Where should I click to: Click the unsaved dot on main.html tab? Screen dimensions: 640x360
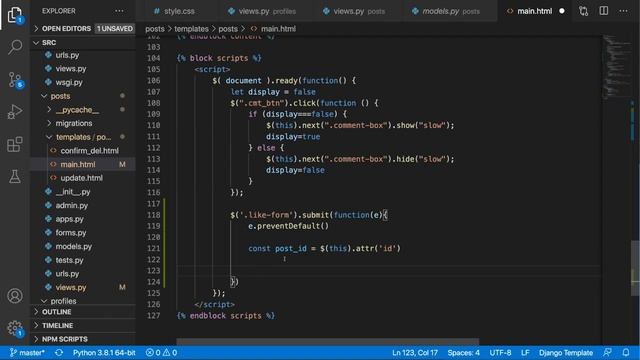click(x=562, y=11)
